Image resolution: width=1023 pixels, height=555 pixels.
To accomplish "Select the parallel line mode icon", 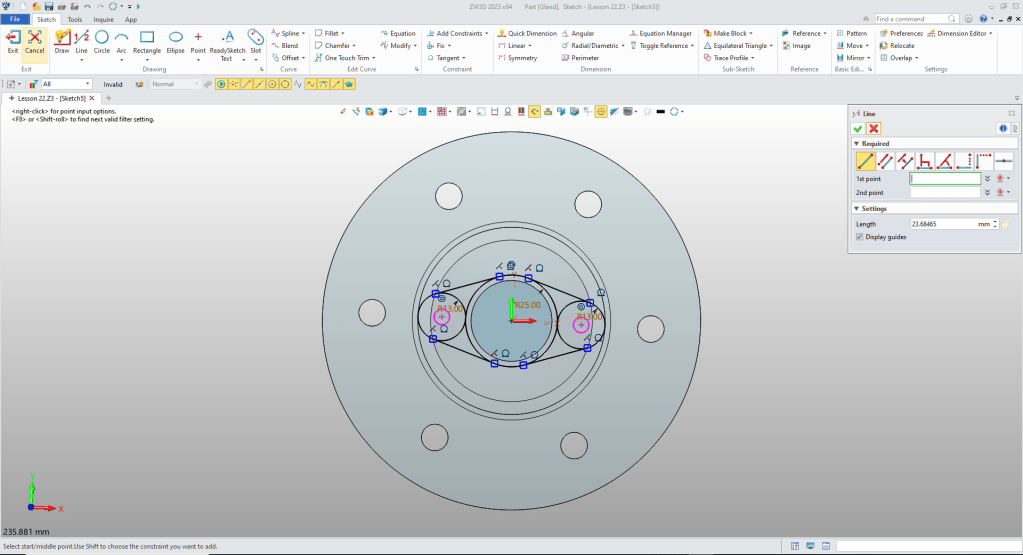I will tap(886, 161).
